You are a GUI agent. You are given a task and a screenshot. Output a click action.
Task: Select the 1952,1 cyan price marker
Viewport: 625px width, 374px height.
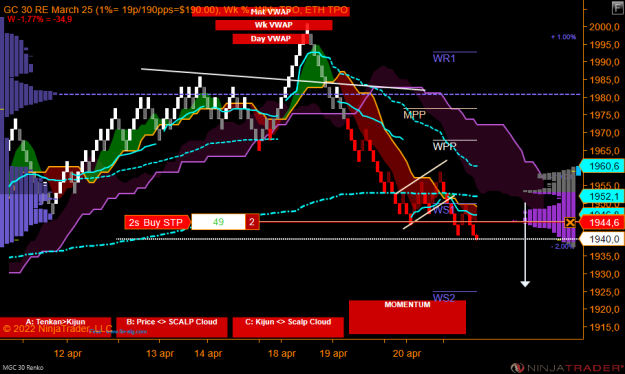pos(603,197)
